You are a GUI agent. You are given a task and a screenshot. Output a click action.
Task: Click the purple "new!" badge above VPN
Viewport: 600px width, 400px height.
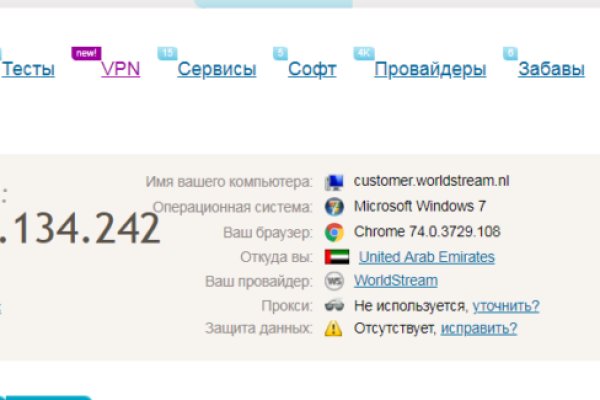tap(86, 53)
